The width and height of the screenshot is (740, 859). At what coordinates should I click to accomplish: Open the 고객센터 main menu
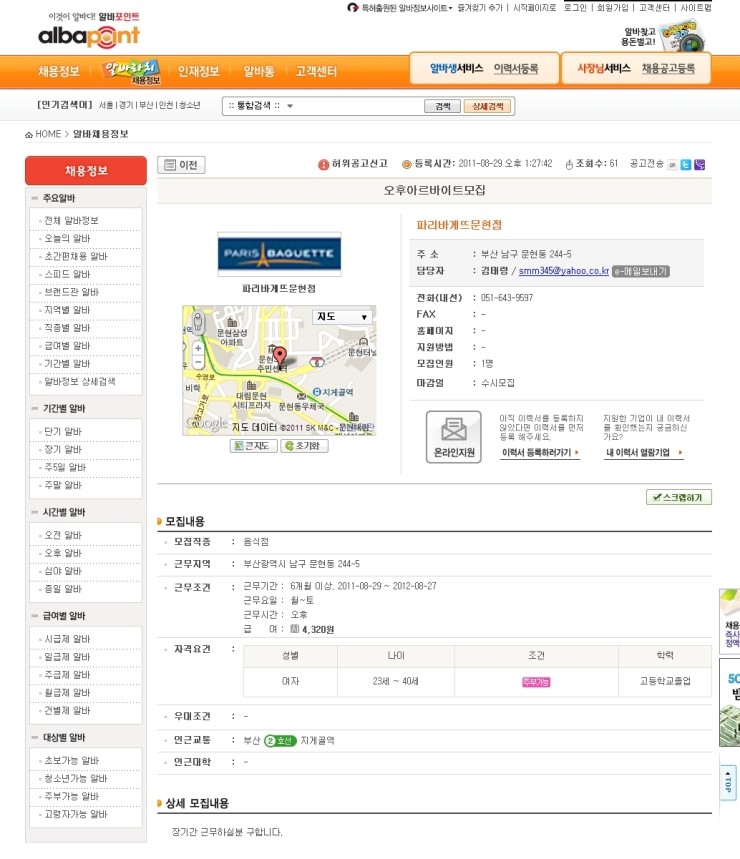pyautogui.click(x=316, y=71)
